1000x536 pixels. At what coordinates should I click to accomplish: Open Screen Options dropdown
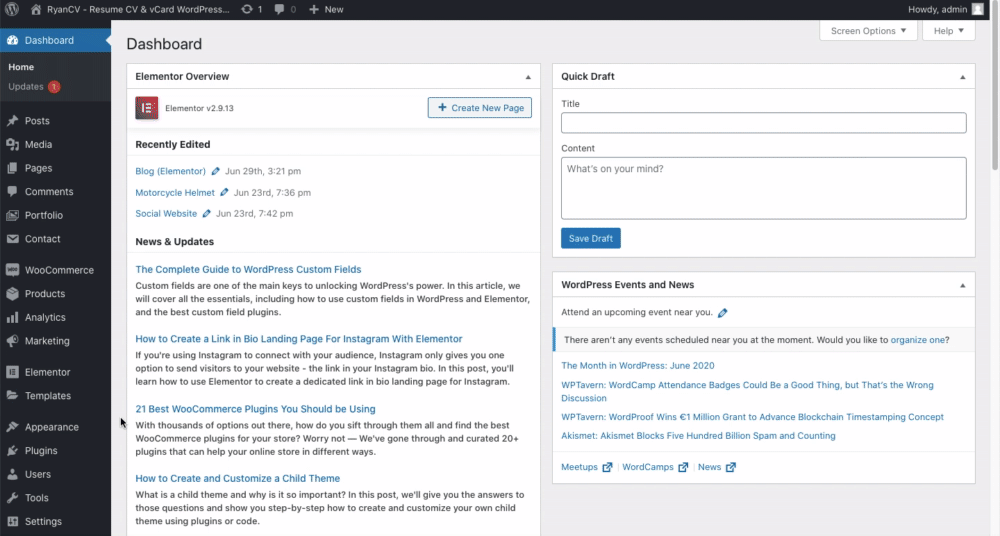(868, 31)
